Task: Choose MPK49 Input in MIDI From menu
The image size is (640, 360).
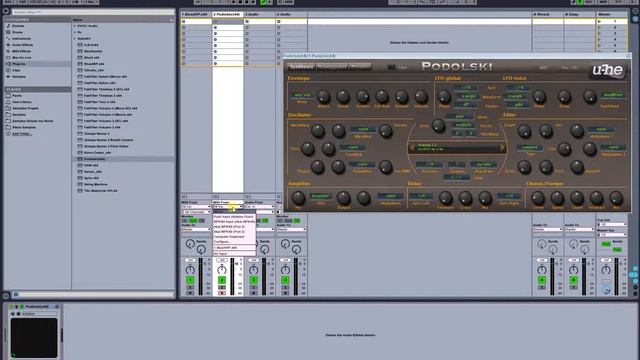Action: coord(233,222)
